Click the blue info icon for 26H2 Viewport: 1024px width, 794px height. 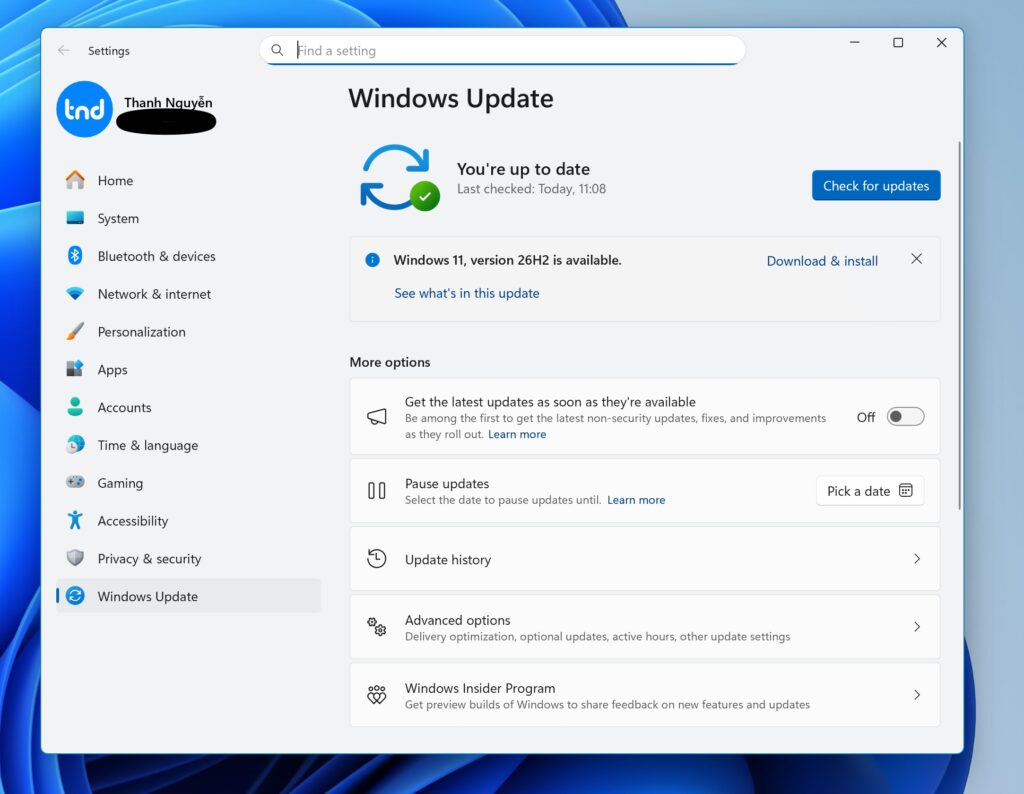(x=372, y=260)
